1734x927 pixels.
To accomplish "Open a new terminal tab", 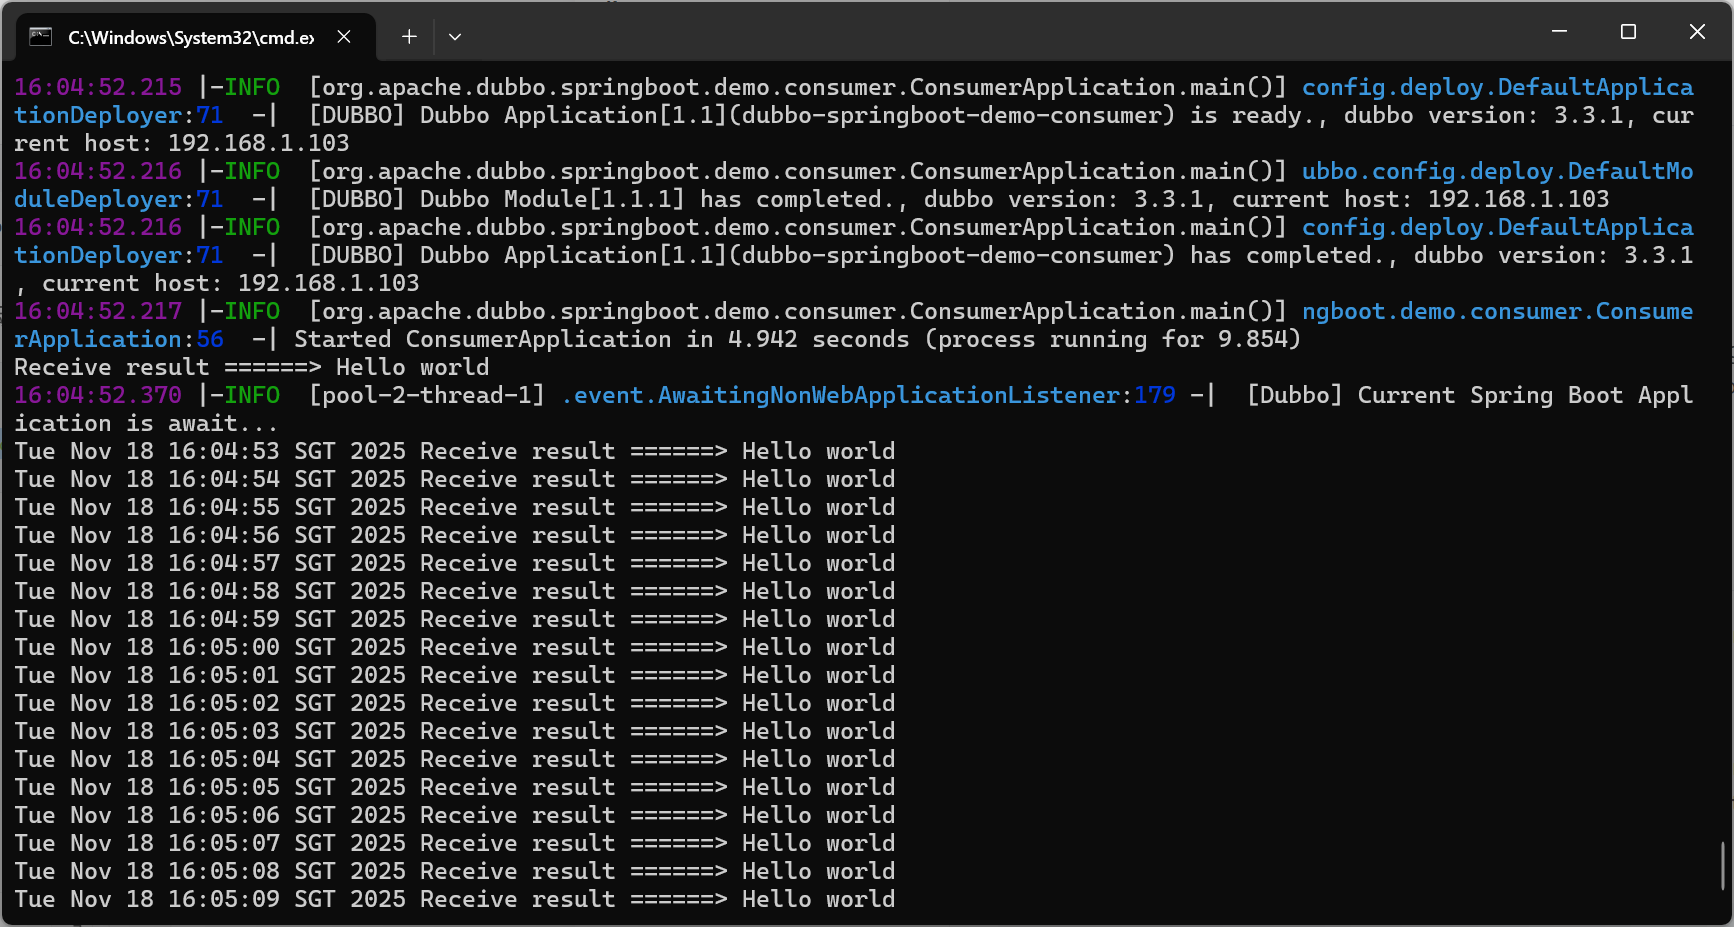I will click(409, 37).
